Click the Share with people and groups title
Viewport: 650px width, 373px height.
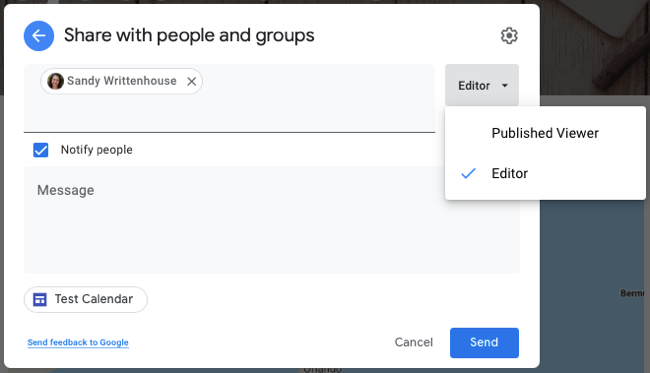pos(189,36)
